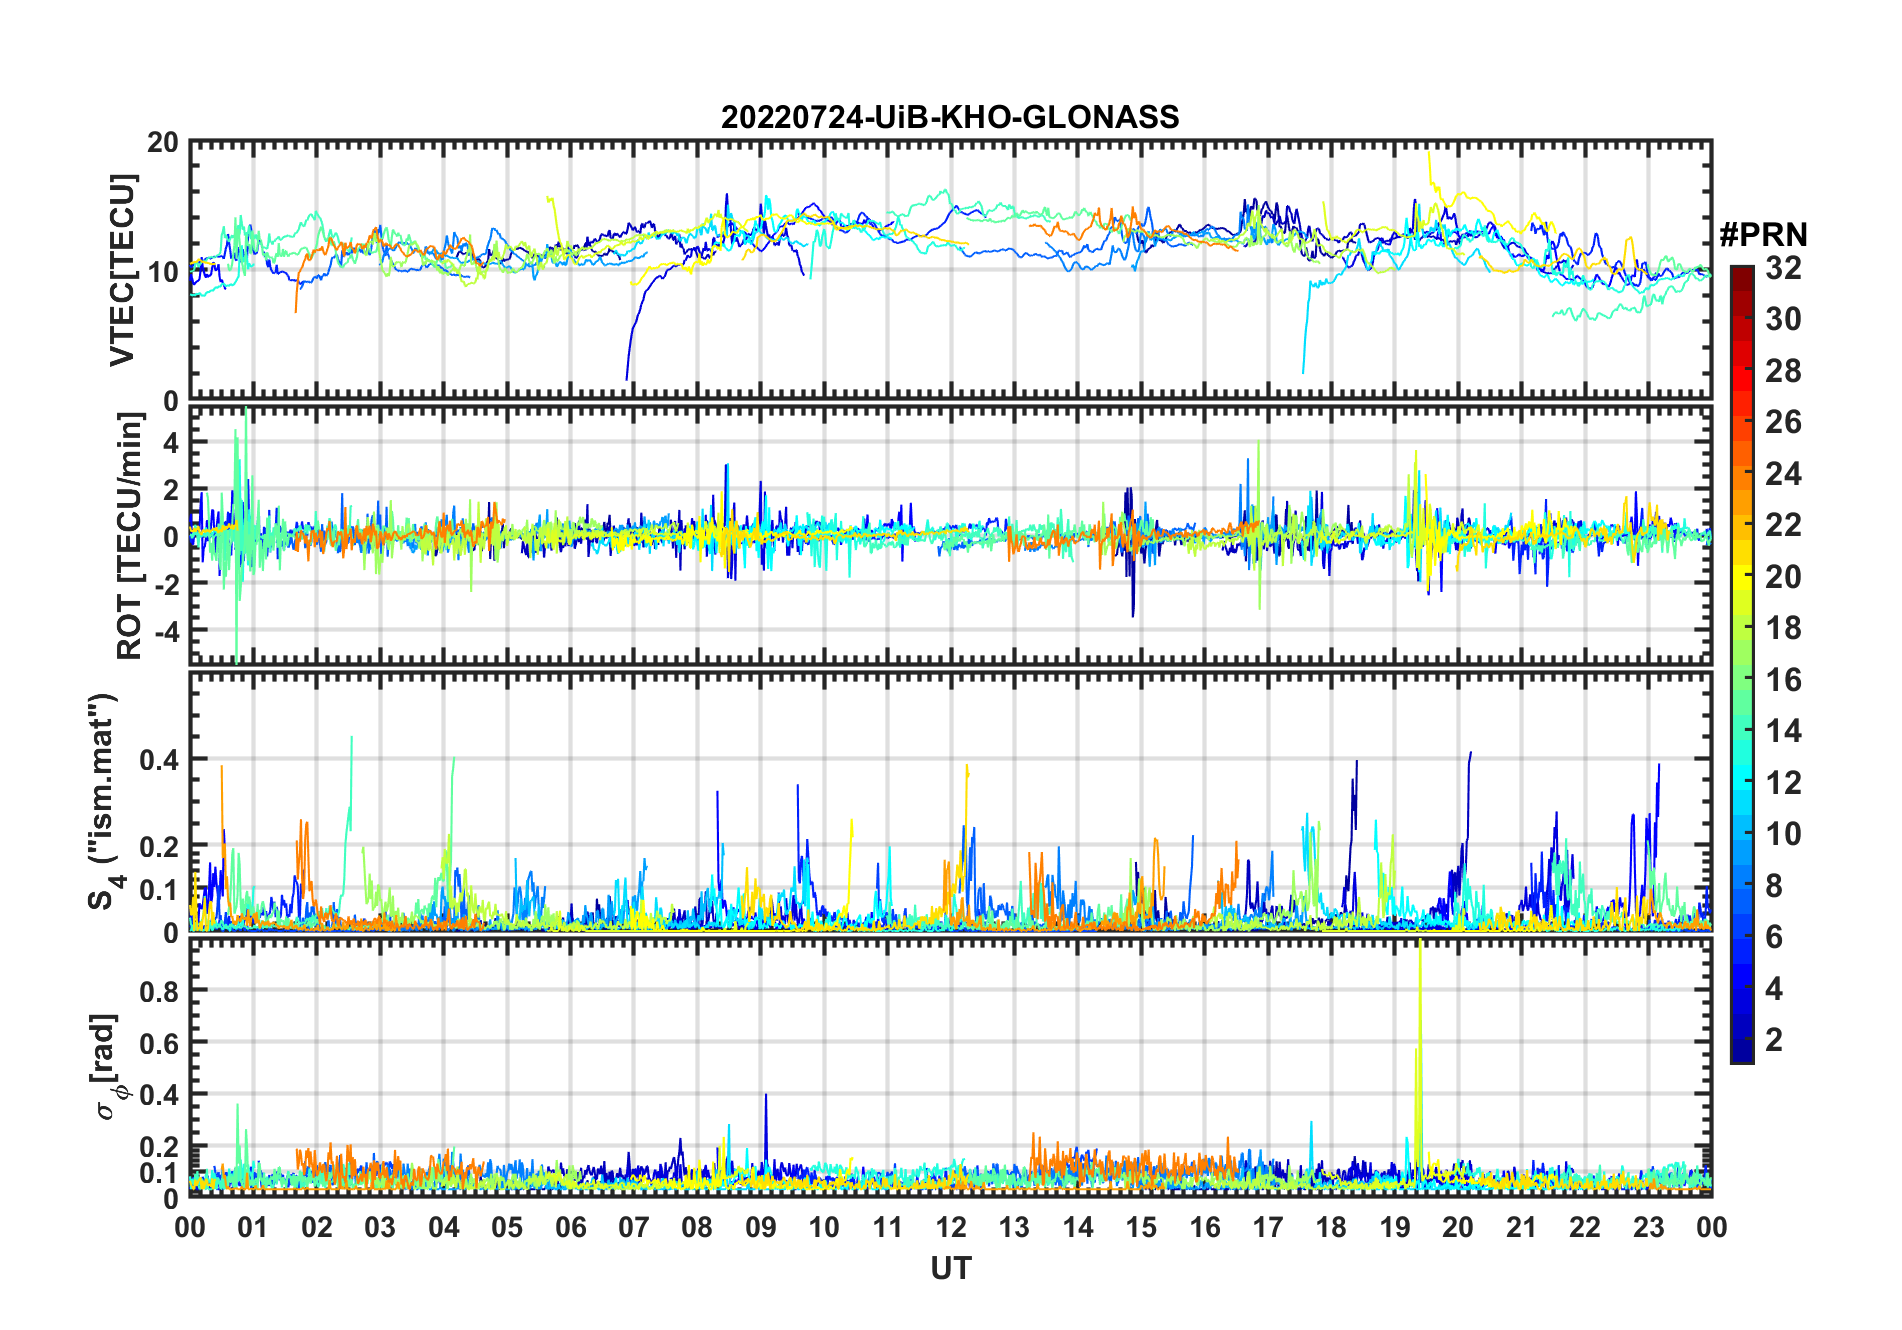Click the -2 tick on ROT axis
Viewport: 1902px width, 1330px height.
point(165,584)
